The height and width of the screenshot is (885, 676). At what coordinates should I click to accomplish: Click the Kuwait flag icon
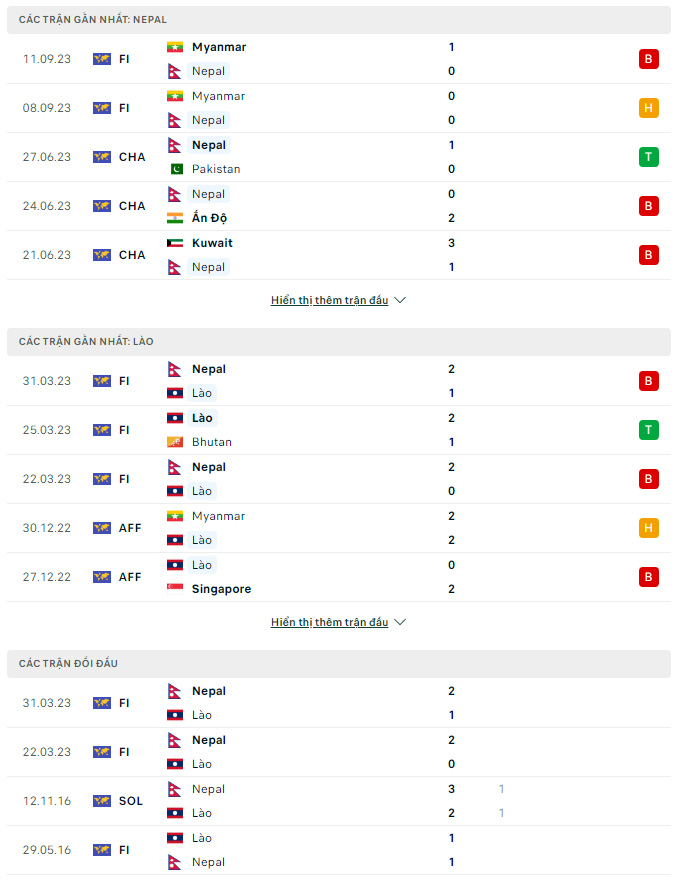pos(175,243)
